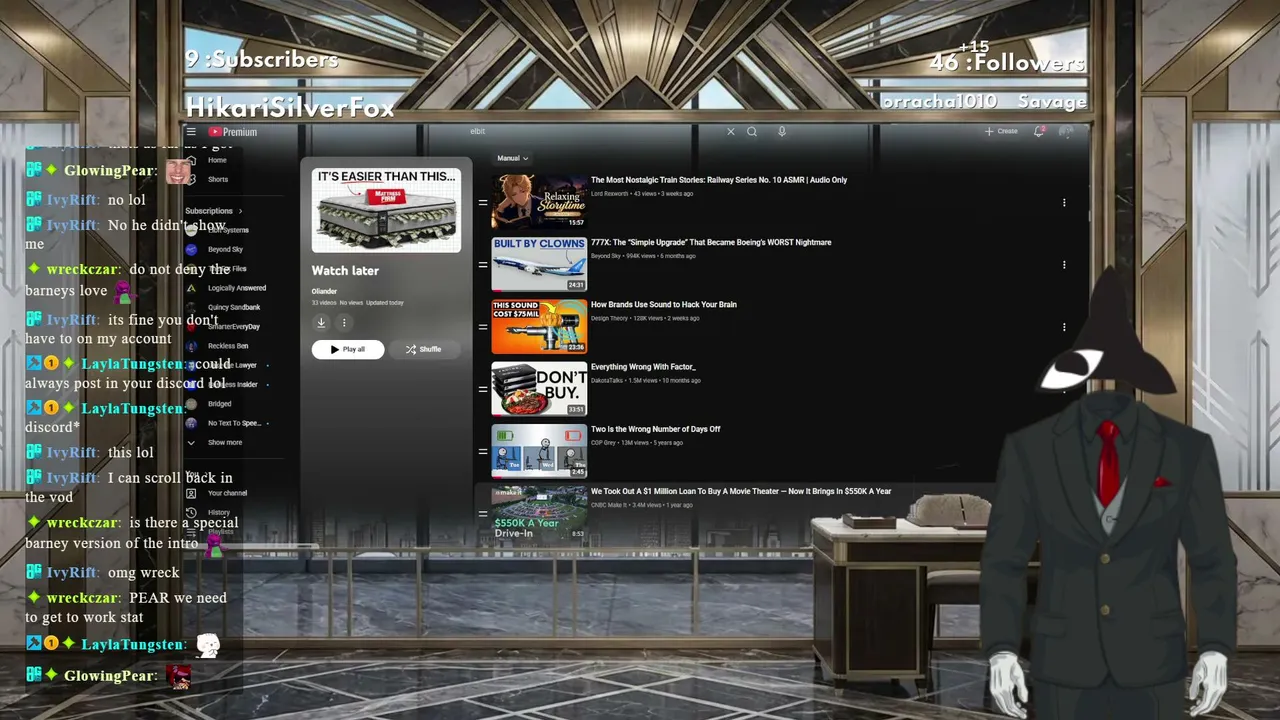The height and width of the screenshot is (720, 1280).
Task: Start voice search with the microphone icon
Action: (x=782, y=132)
